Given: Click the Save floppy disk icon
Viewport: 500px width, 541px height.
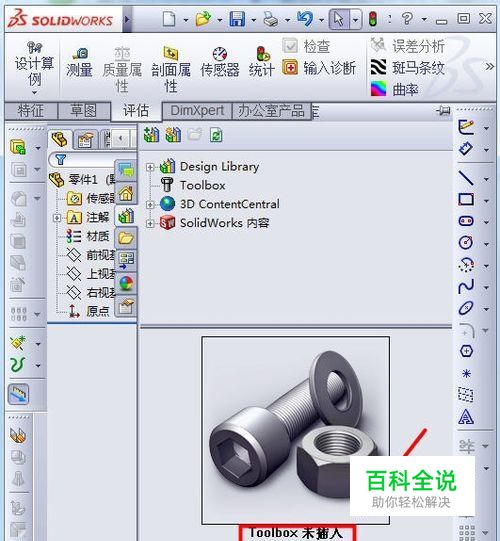Looking at the screenshot, I should [237, 19].
